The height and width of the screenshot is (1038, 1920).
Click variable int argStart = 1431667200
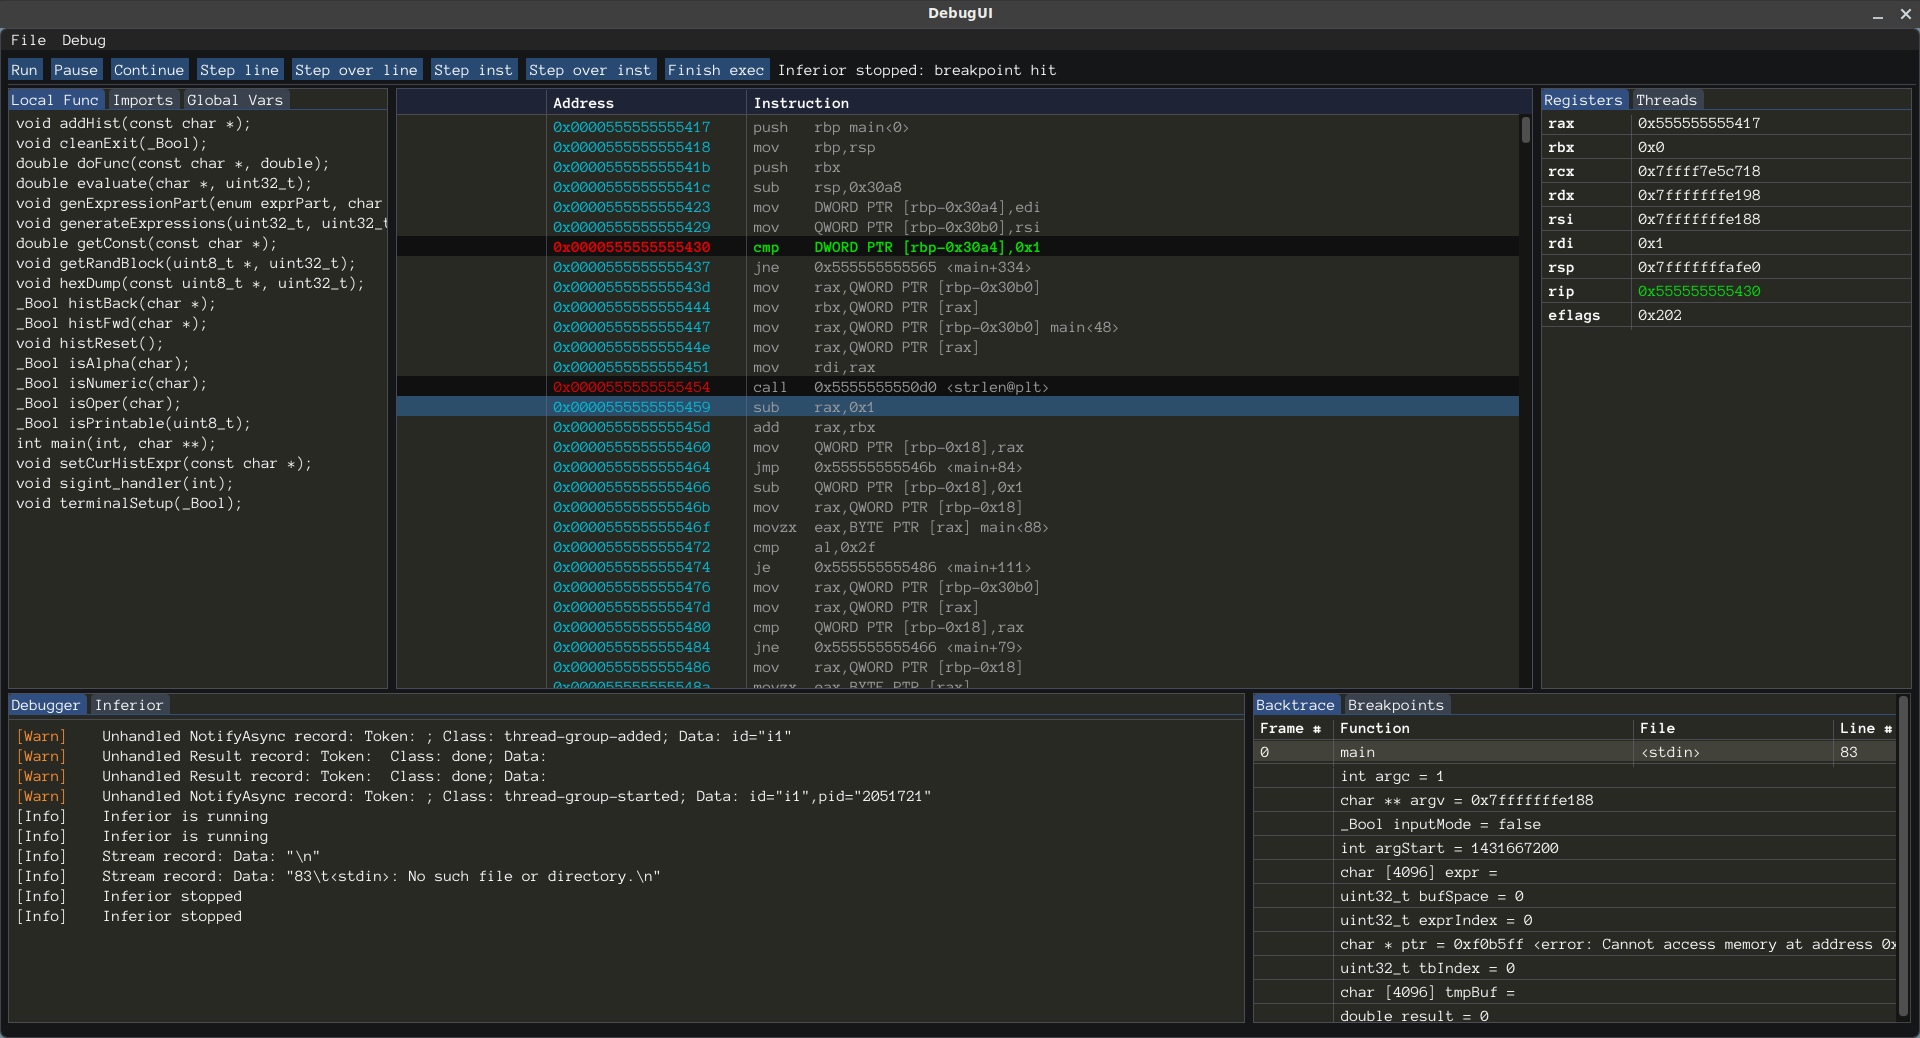click(x=1449, y=848)
